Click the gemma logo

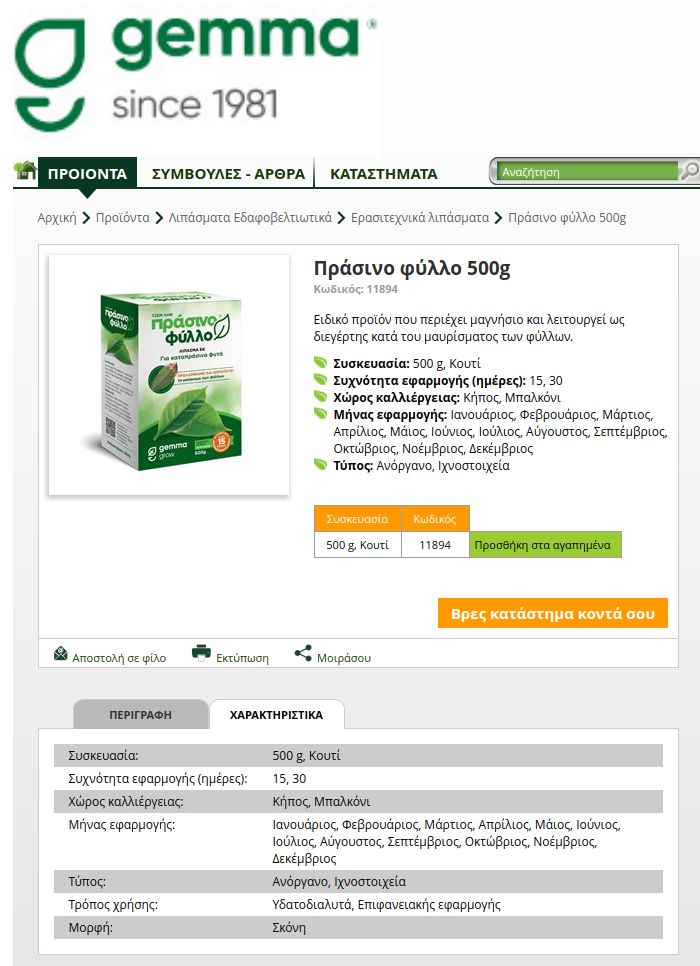pos(195,74)
